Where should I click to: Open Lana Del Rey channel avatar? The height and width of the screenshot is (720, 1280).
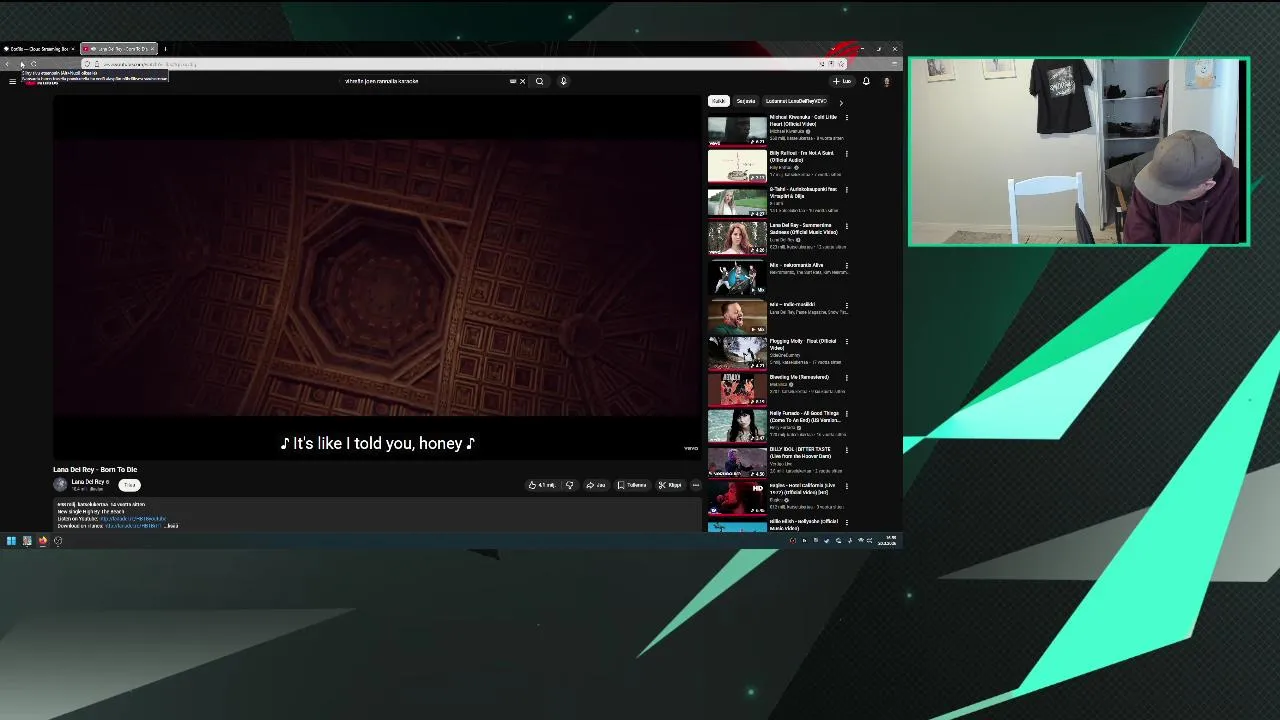click(x=60, y=484)
